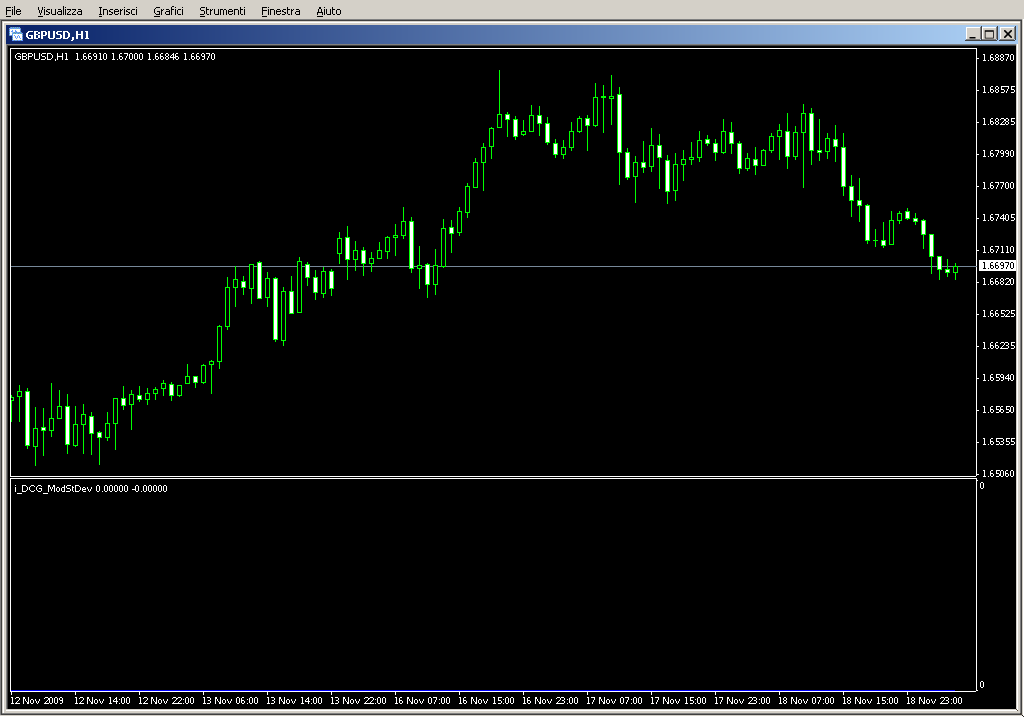Maximize the GBPUSD,H1 chart window
Viewport: 1024px width, 717px height.
pos(989,34)
